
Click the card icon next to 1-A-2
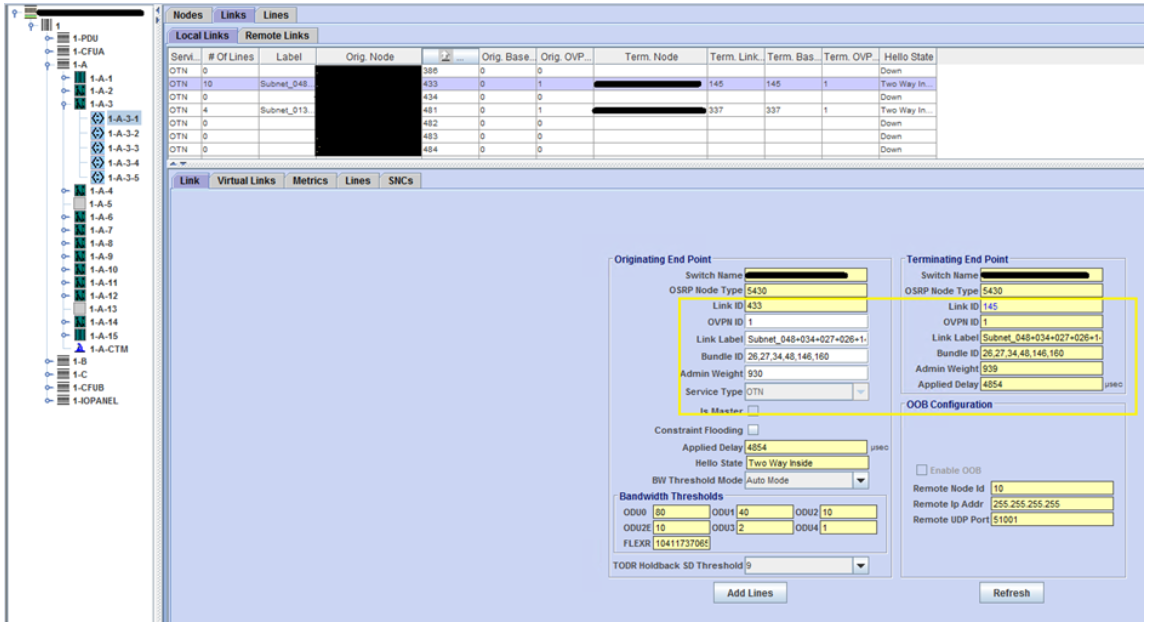pyautogui.click(x=80, y=91)
